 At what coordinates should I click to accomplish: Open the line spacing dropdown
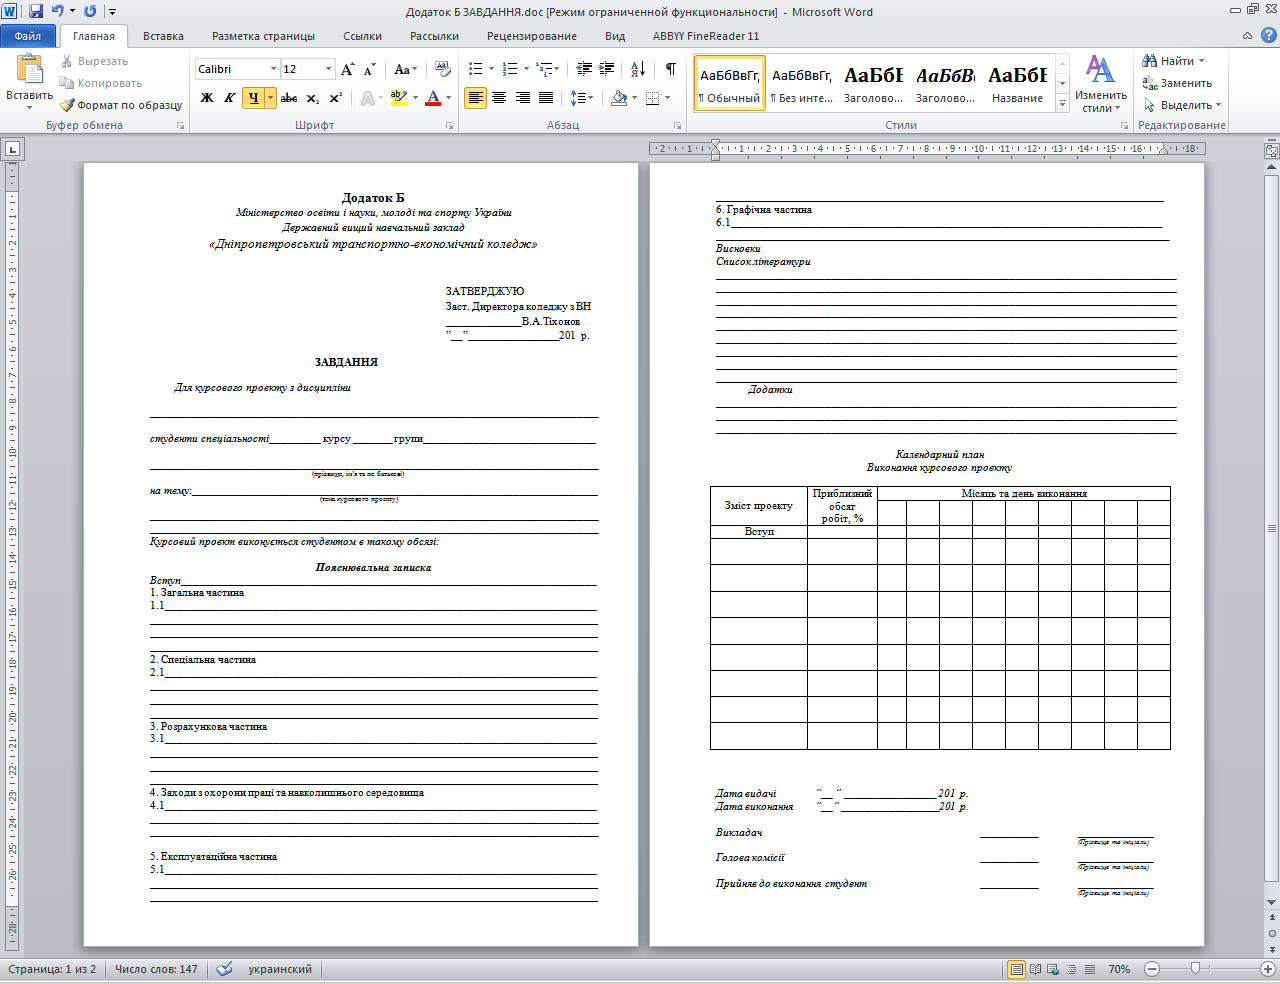point(582,98)
